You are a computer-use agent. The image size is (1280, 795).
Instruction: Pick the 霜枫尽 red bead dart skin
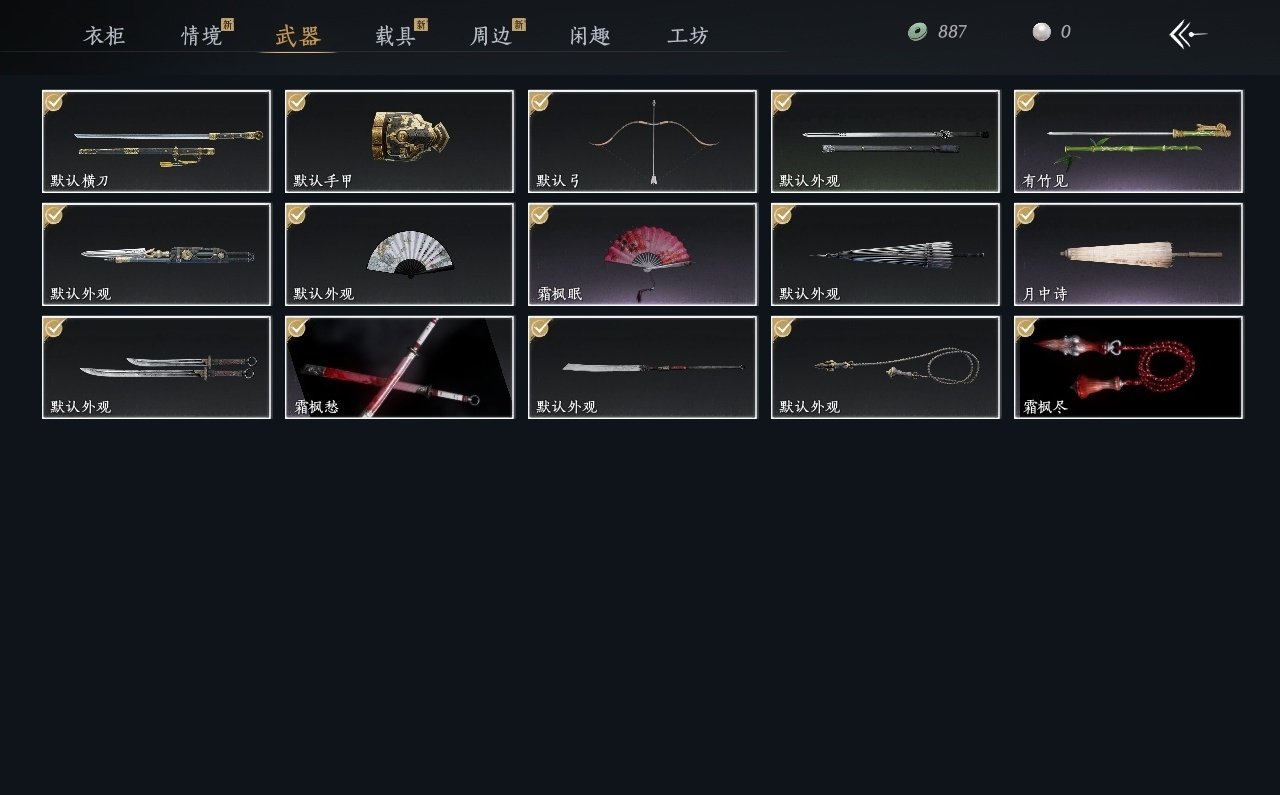click(1128, 367)
